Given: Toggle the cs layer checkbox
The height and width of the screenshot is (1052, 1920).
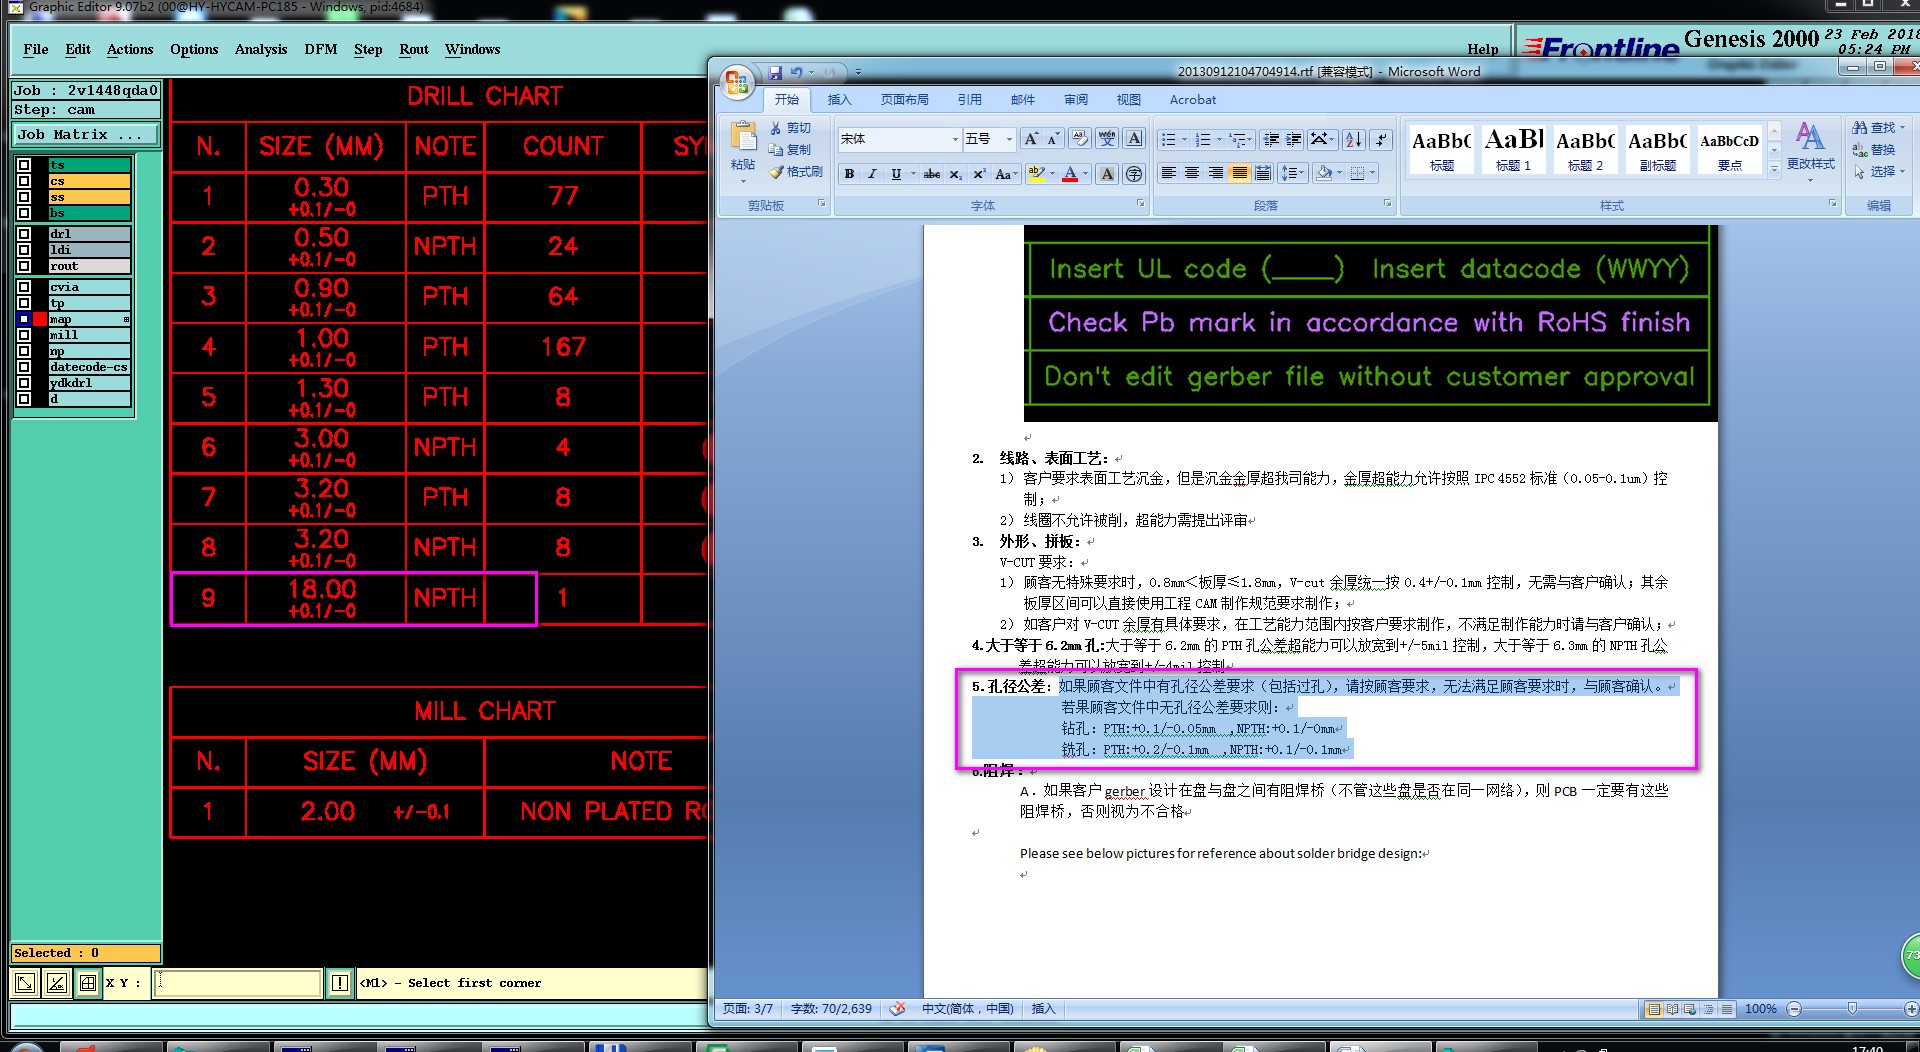Looking at the screenshot, I should [24, 181].
